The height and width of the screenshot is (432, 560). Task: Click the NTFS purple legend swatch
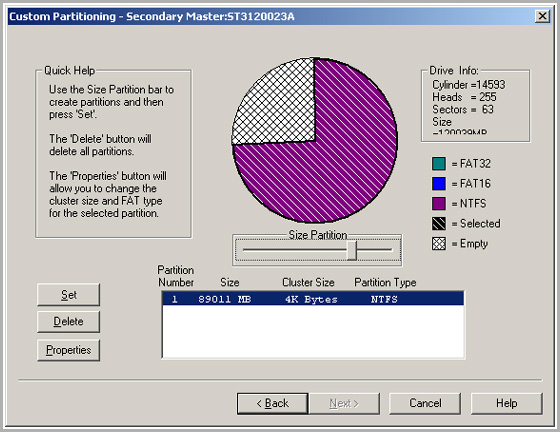pos(439,204)
